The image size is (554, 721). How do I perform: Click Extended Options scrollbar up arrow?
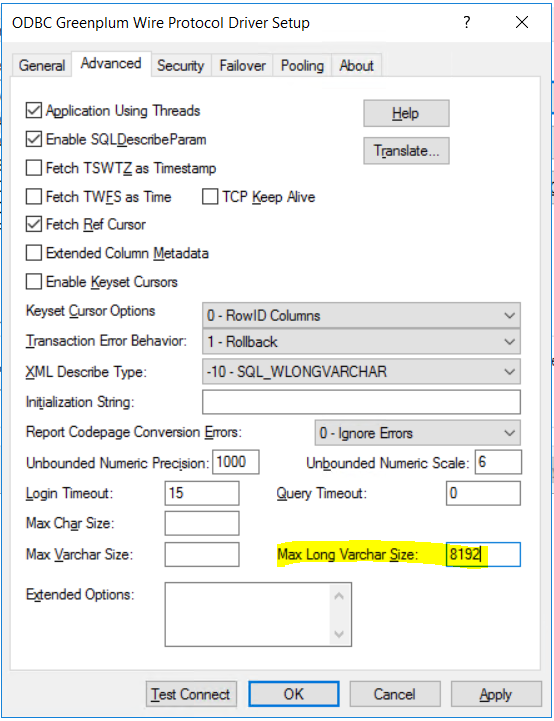(x=339, y=596)
